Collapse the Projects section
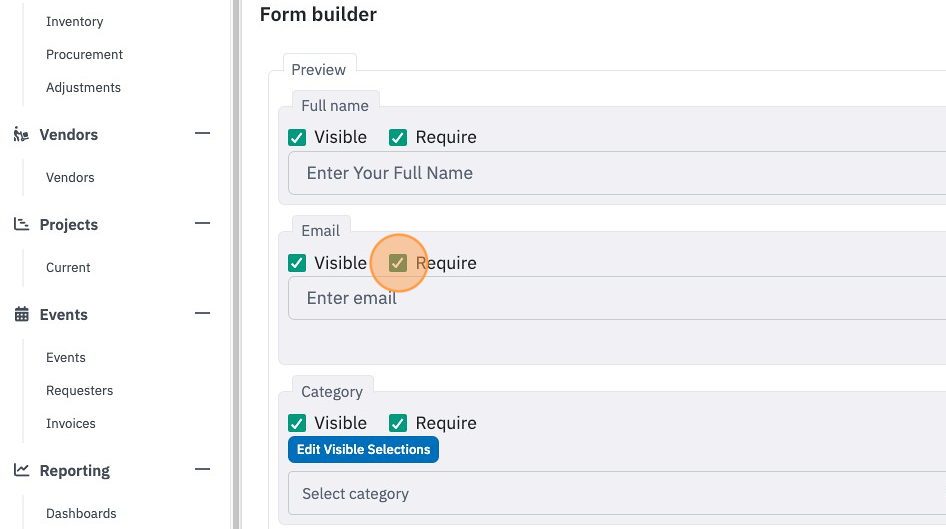The image size is (946, 529). (x=203, y=223)
